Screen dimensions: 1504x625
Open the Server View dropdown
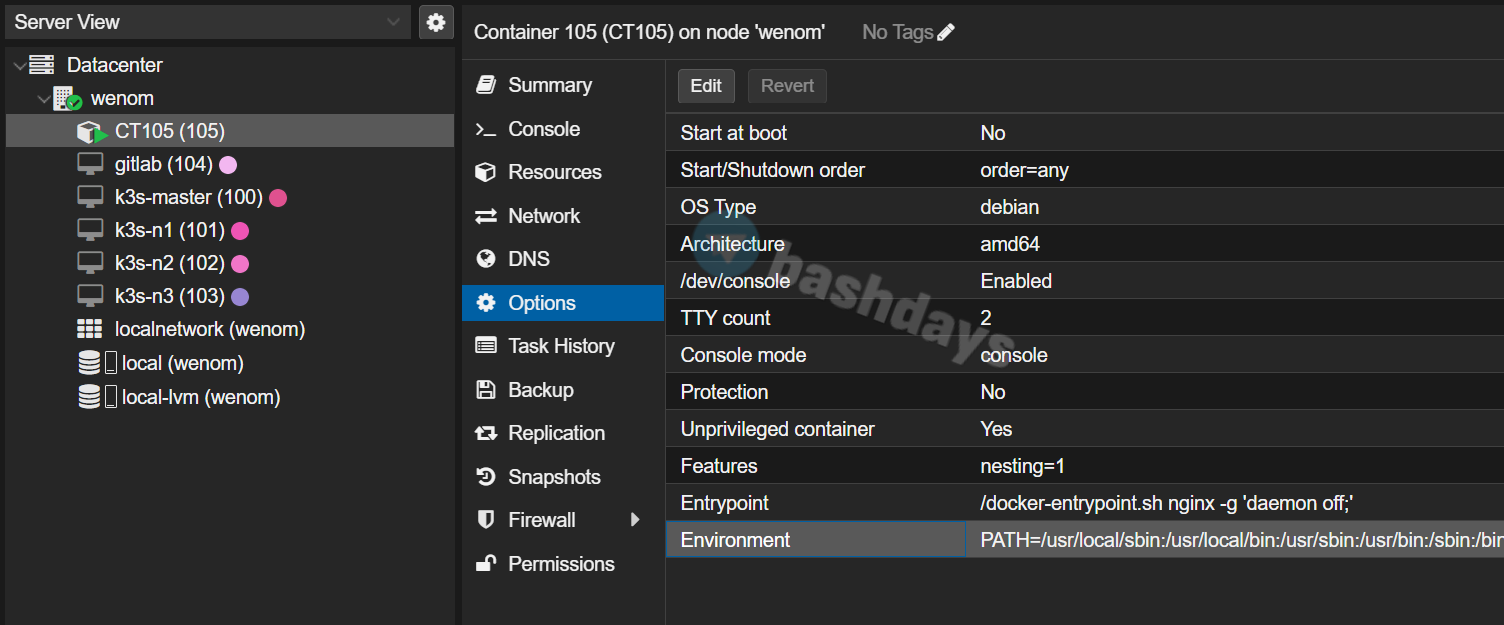coord(392,22)
